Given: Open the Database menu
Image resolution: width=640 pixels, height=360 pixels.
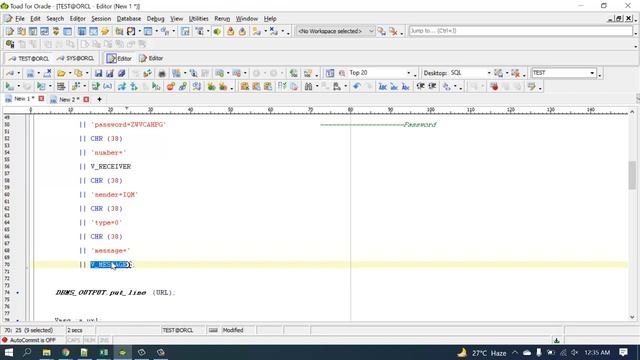Looking at the screenshot, I should point(129,19).
